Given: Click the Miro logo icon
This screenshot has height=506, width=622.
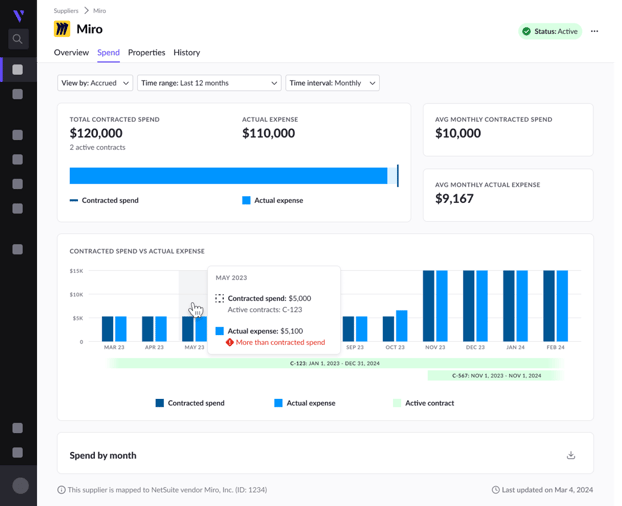Looking at the screenshot, I should 62,29.
